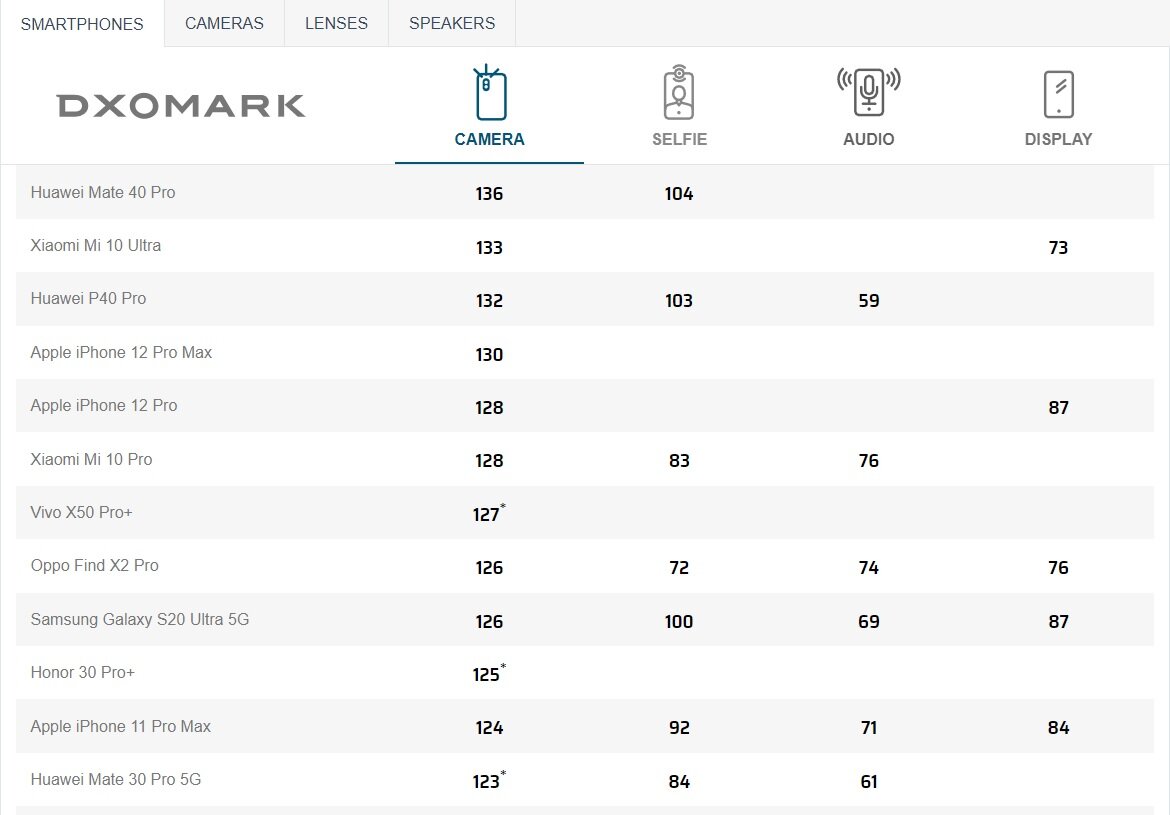Click Apple iPhone 12 Pro Max
The image size is (1170, 815).
pyautogui.click(x=121, y=352)
